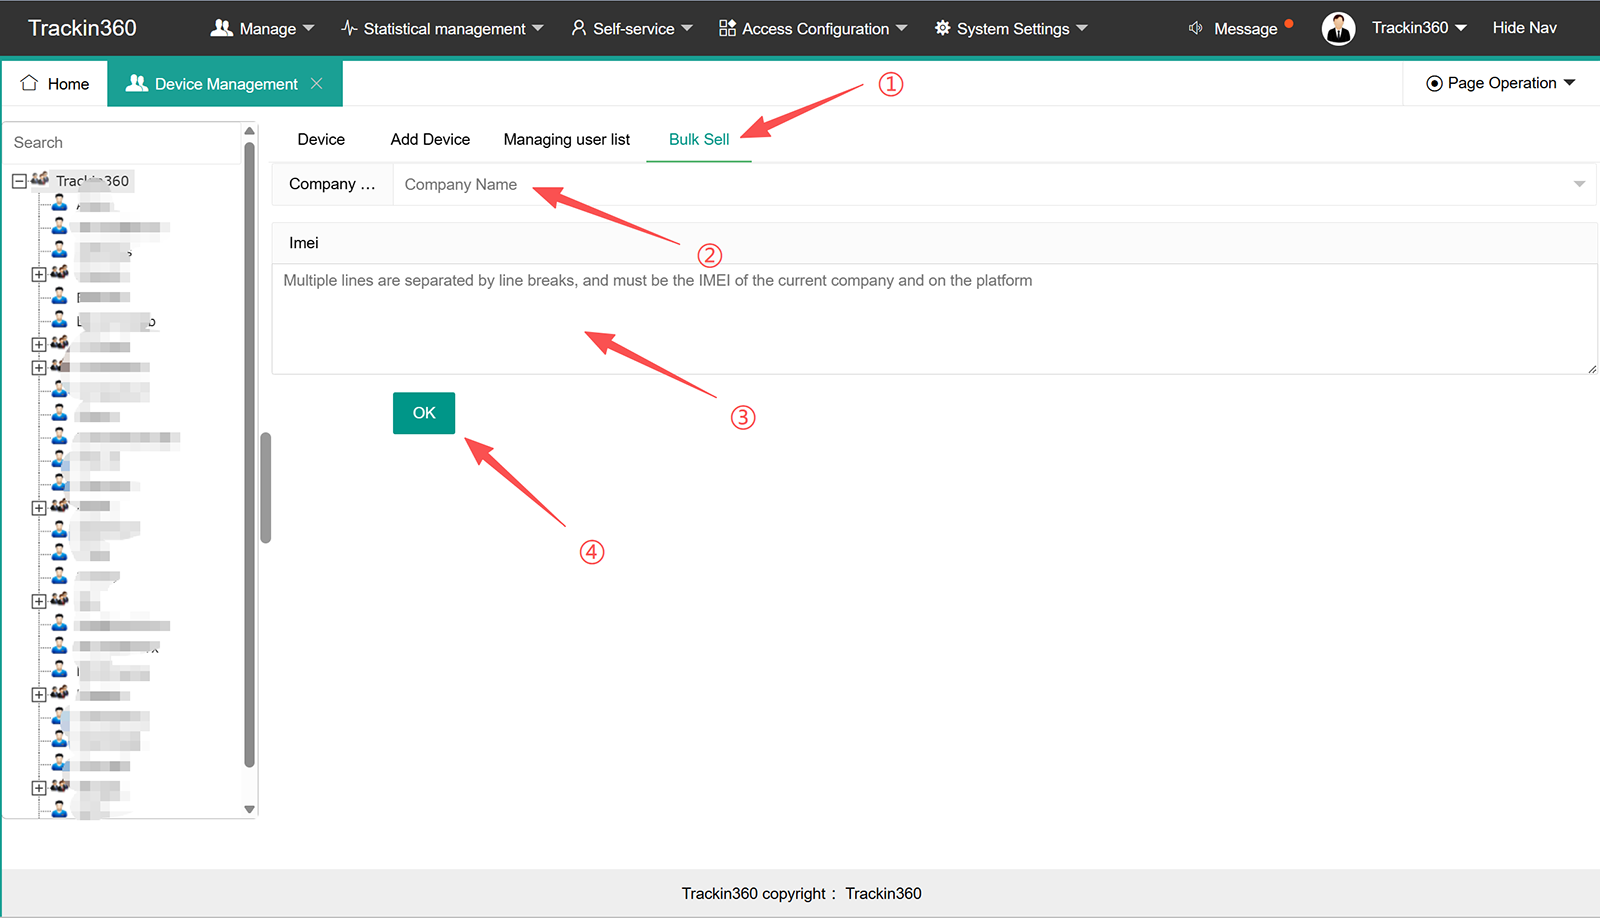Collapse the Trackin360 root tree node
The width and height of the screenshot is (1600, 918).
pyautogui.click(x=19, y=181)
